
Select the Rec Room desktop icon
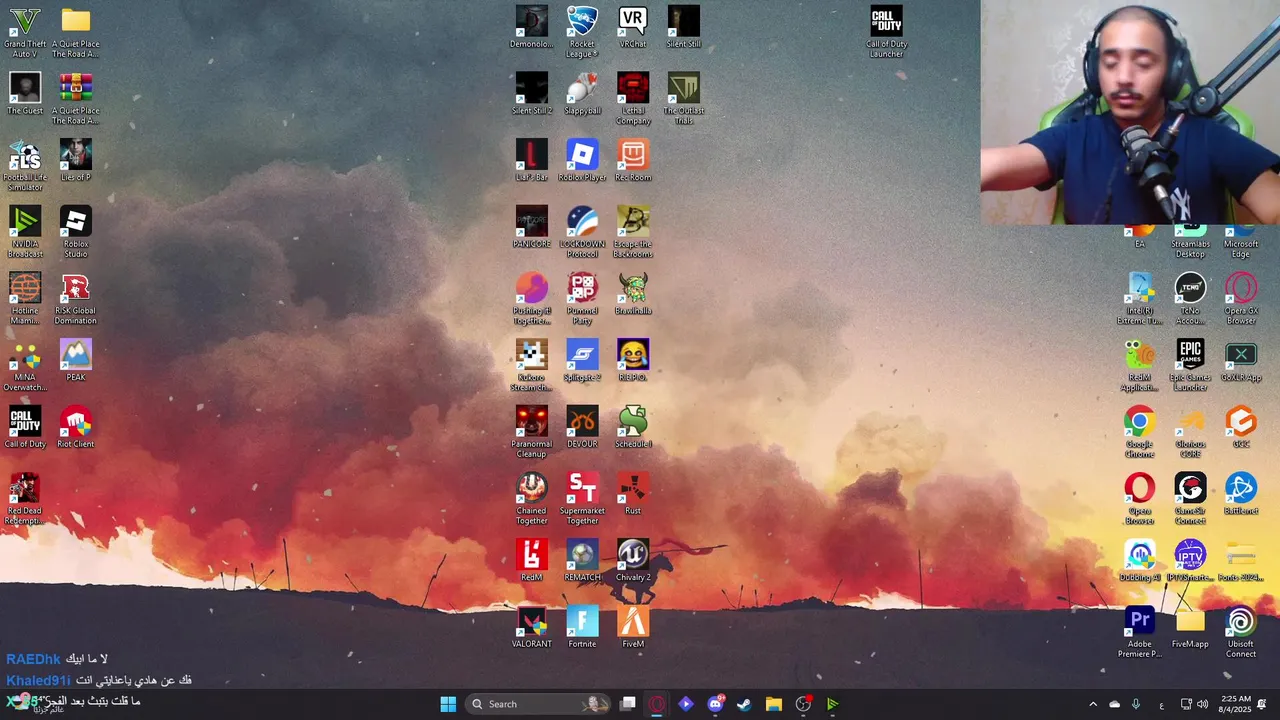pos(633,161)
